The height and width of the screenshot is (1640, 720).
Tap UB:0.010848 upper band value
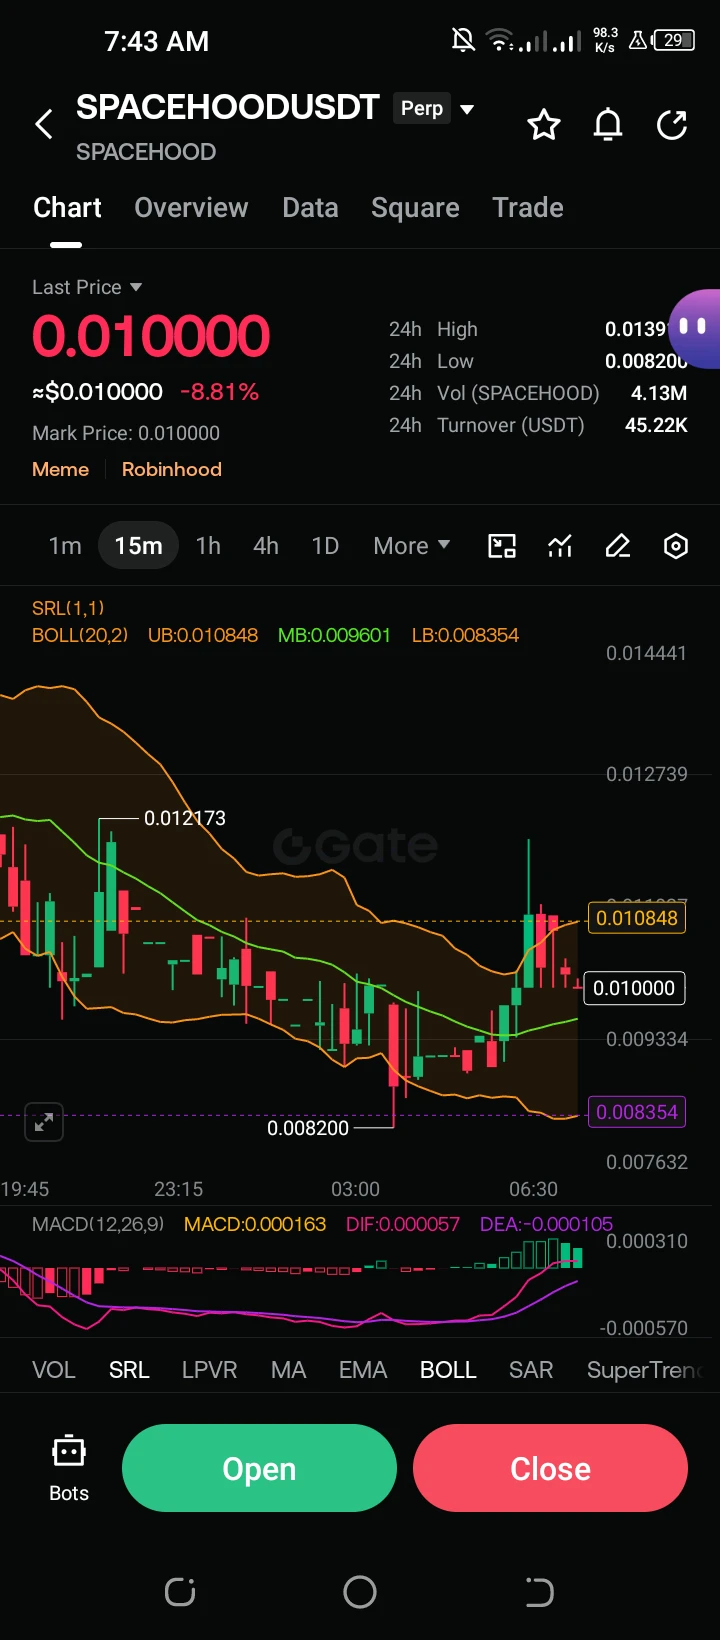point(203,635)
